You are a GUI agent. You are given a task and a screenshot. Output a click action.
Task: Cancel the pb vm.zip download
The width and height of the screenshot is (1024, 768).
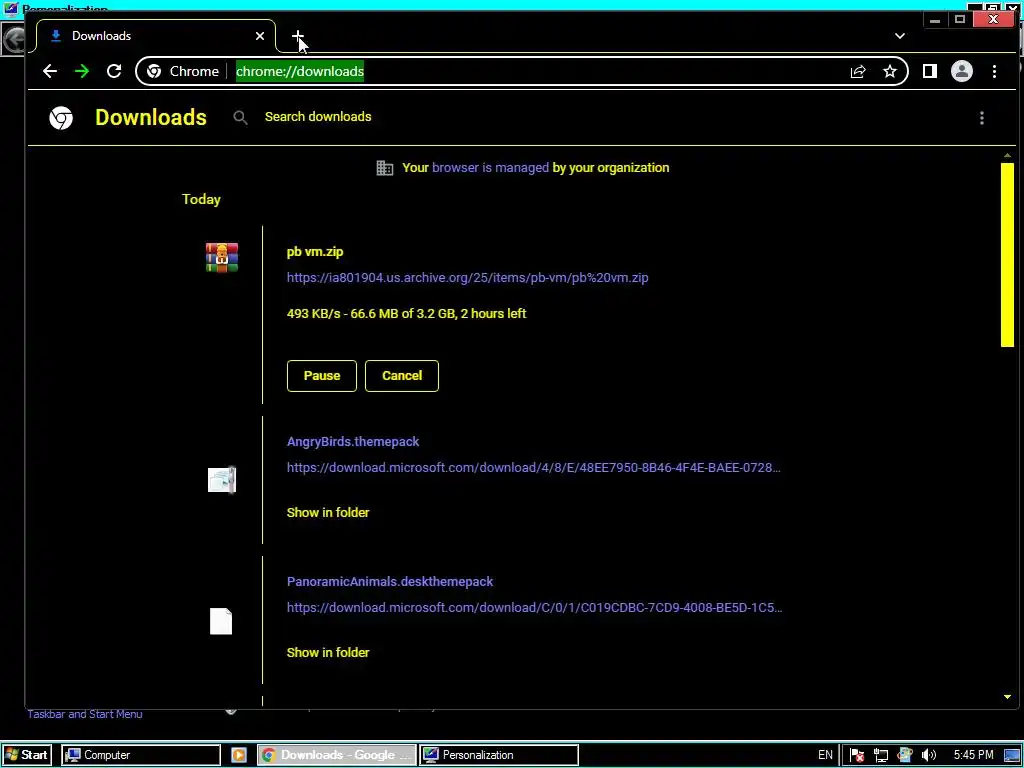pyautogui.click(x=402, y=376)
